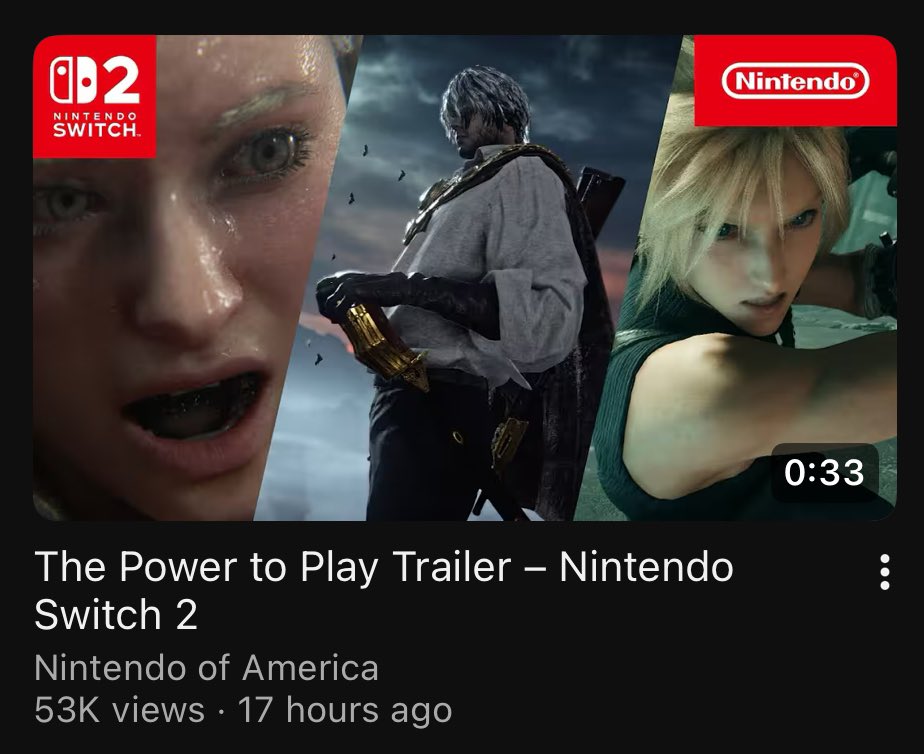
Task: Open the three-dot more options menu
Action: pos(885,571)
